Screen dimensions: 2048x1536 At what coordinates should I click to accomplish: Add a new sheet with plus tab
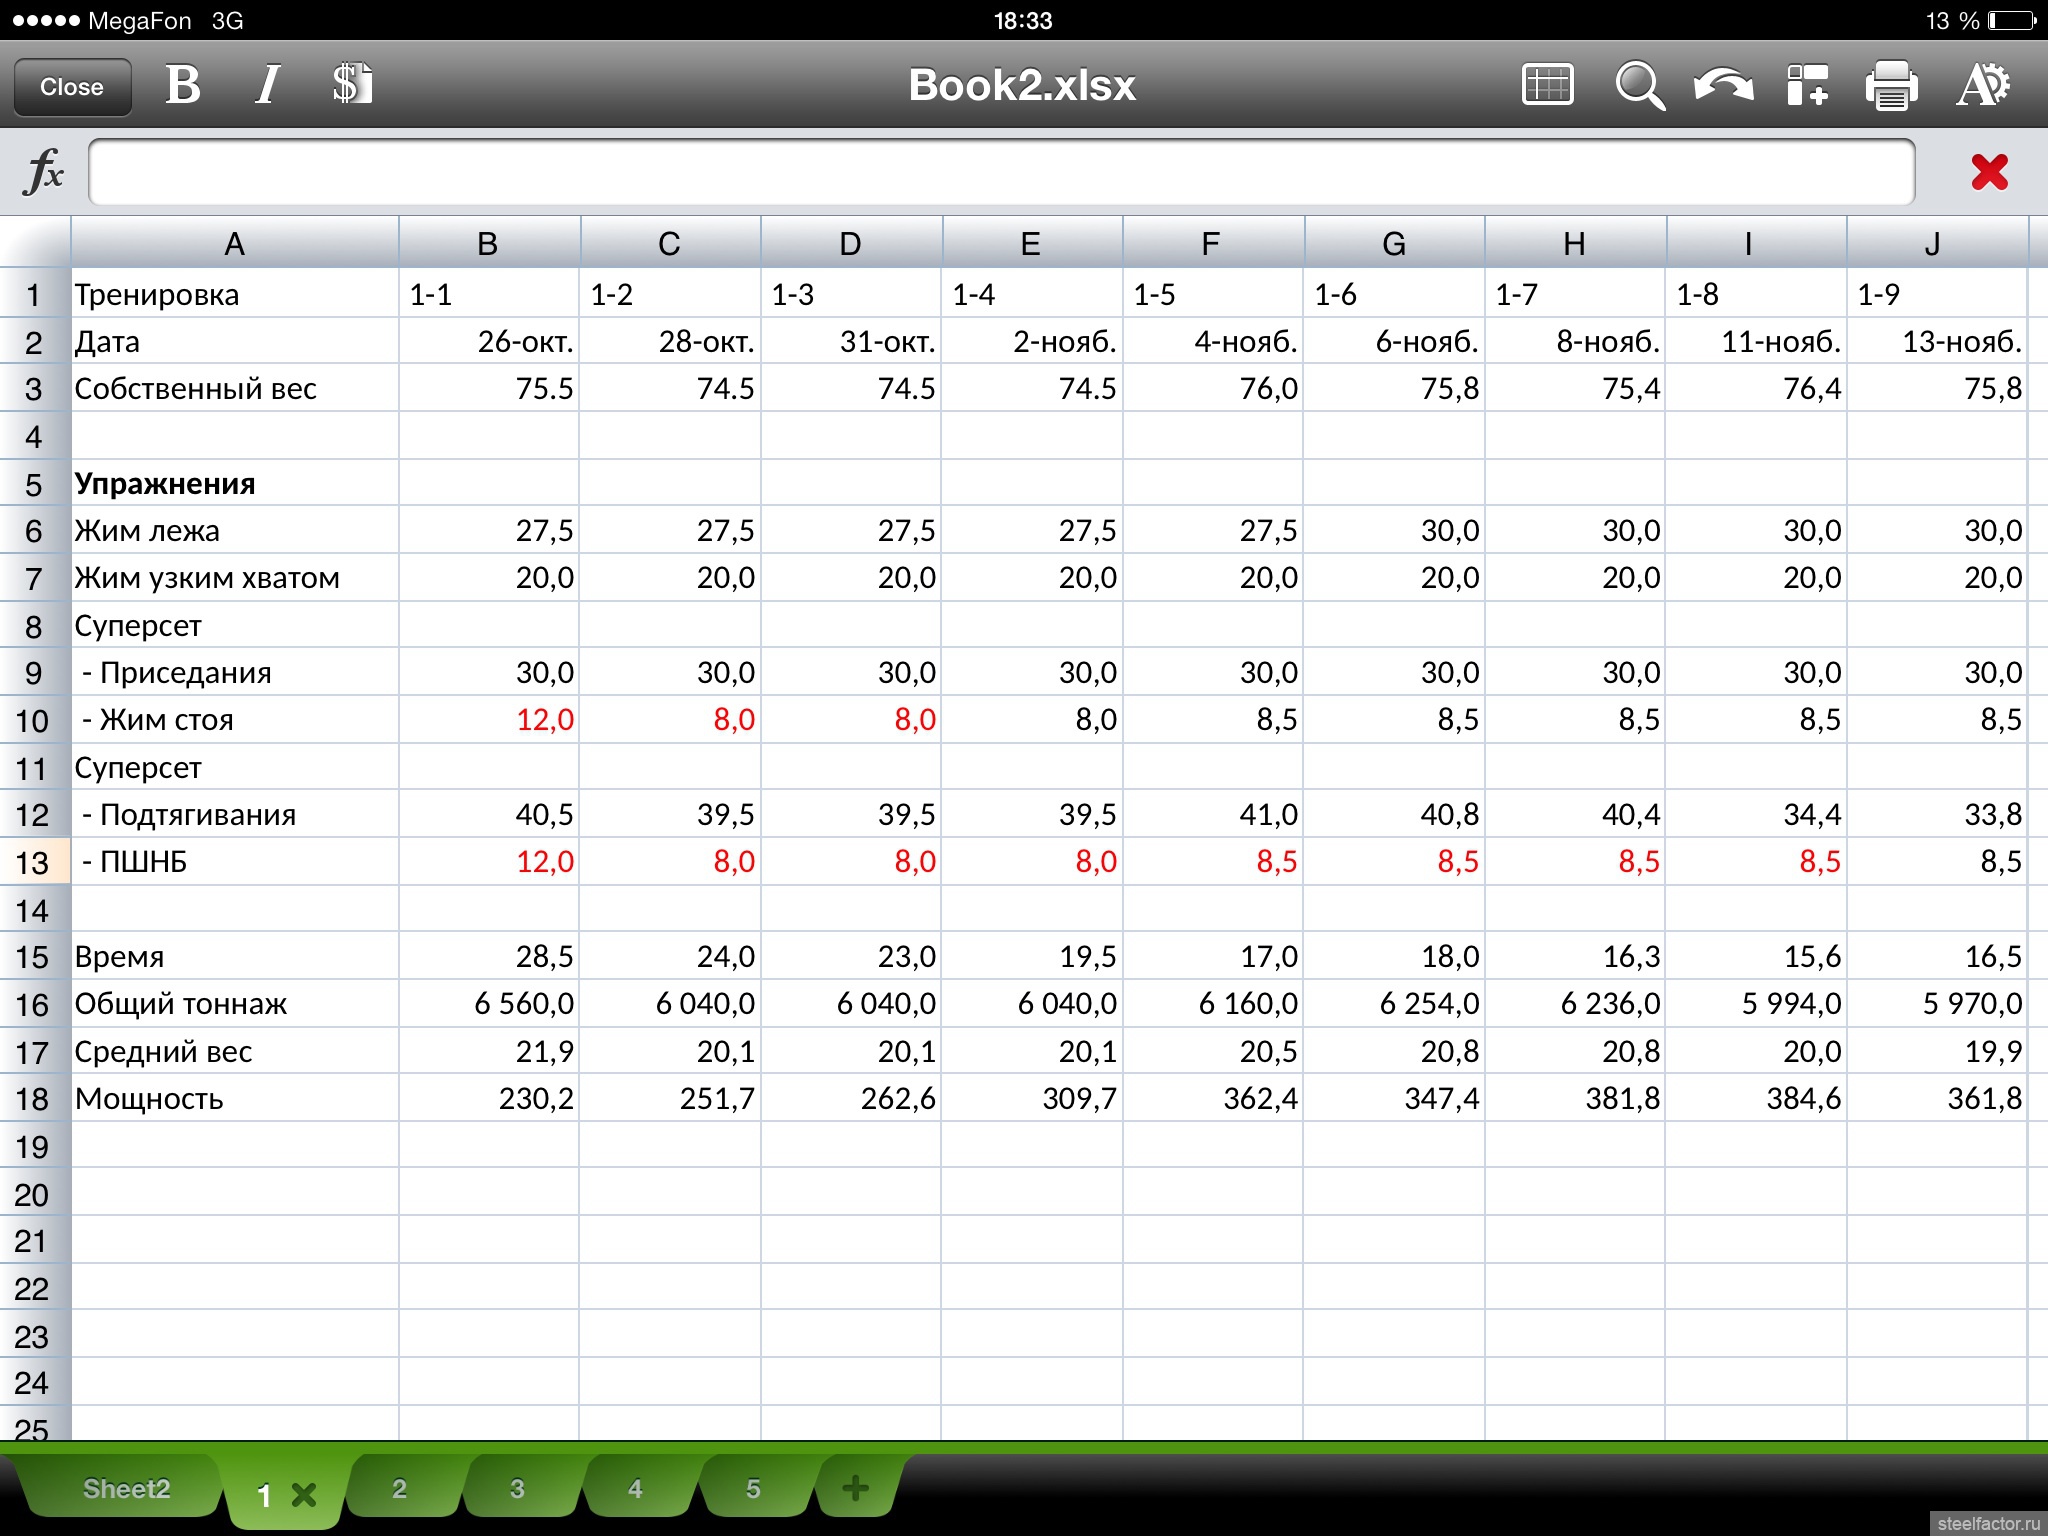pos(855,1489)
